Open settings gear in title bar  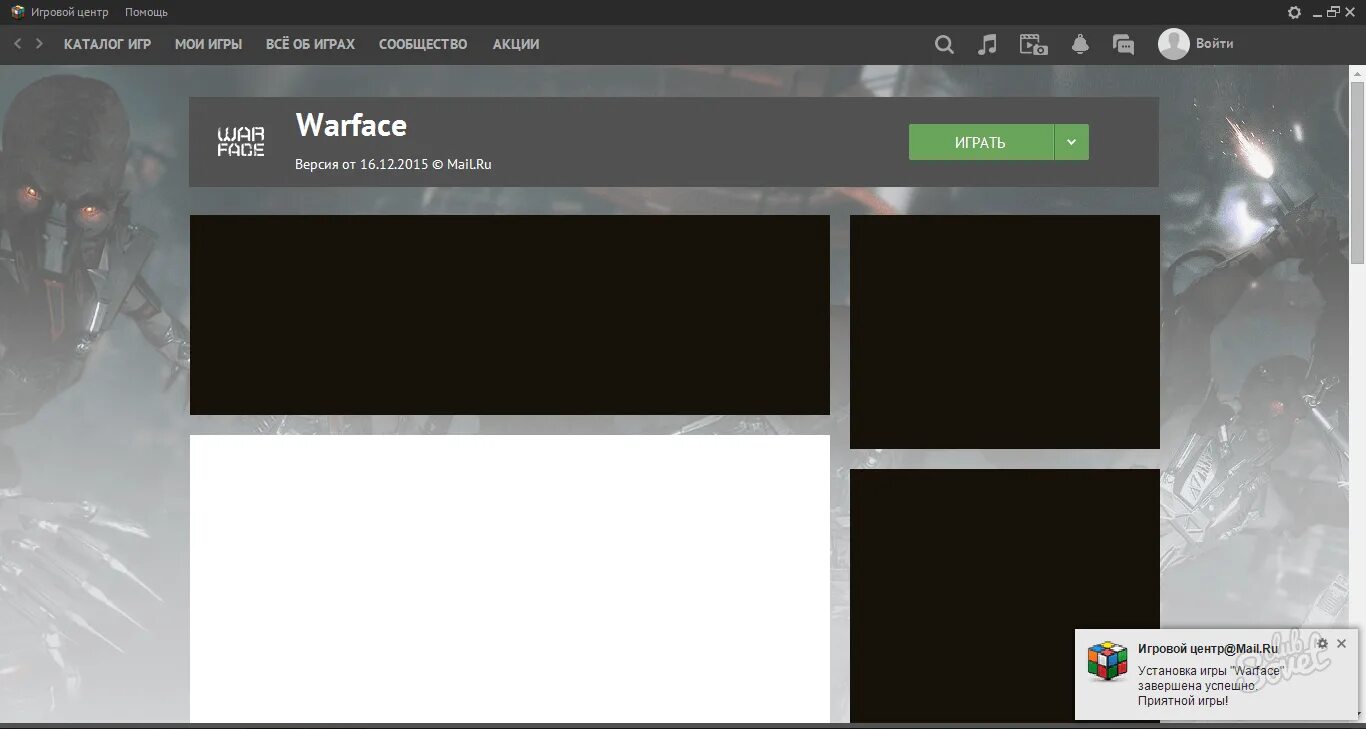click(x=1295, y=12)
